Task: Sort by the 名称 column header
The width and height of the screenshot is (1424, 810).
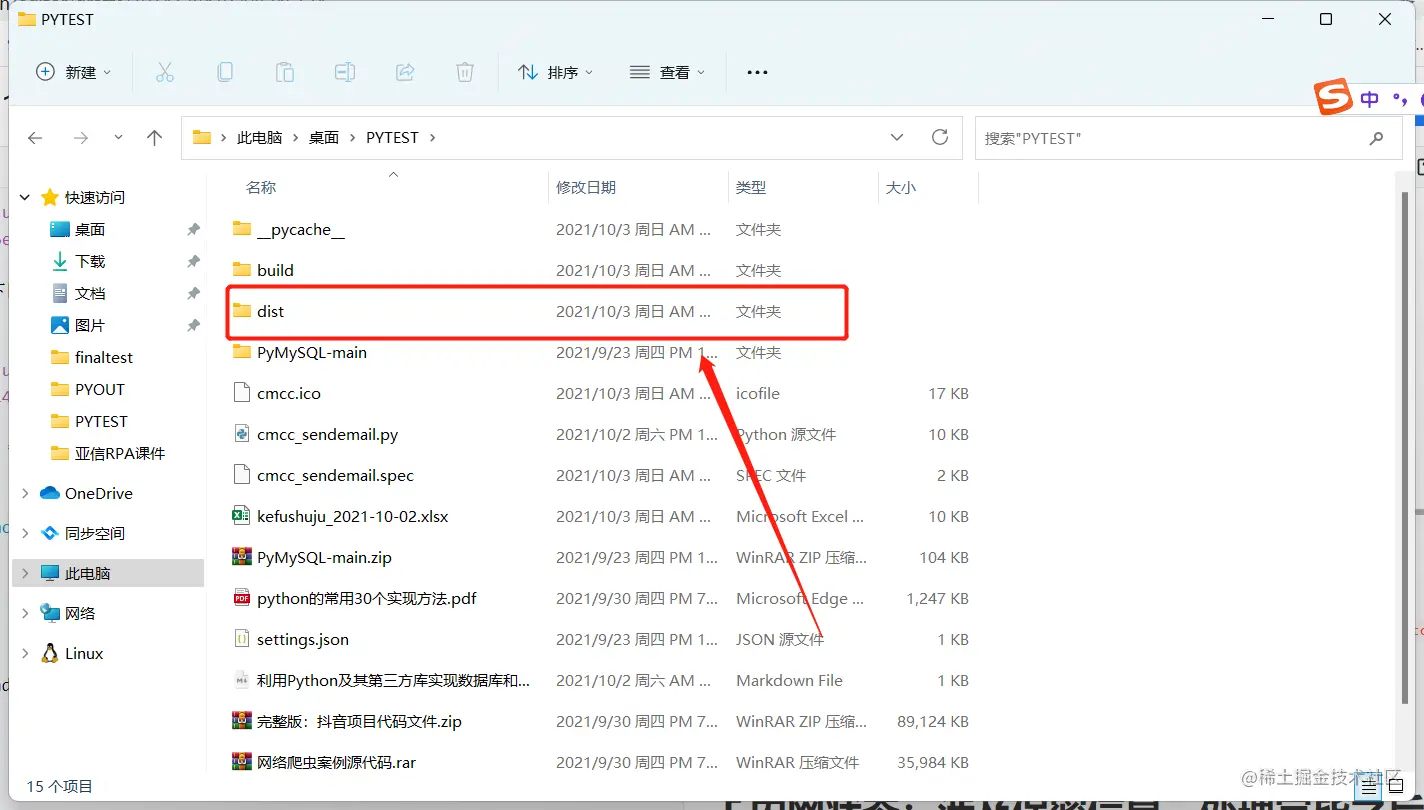Action: 261,187
